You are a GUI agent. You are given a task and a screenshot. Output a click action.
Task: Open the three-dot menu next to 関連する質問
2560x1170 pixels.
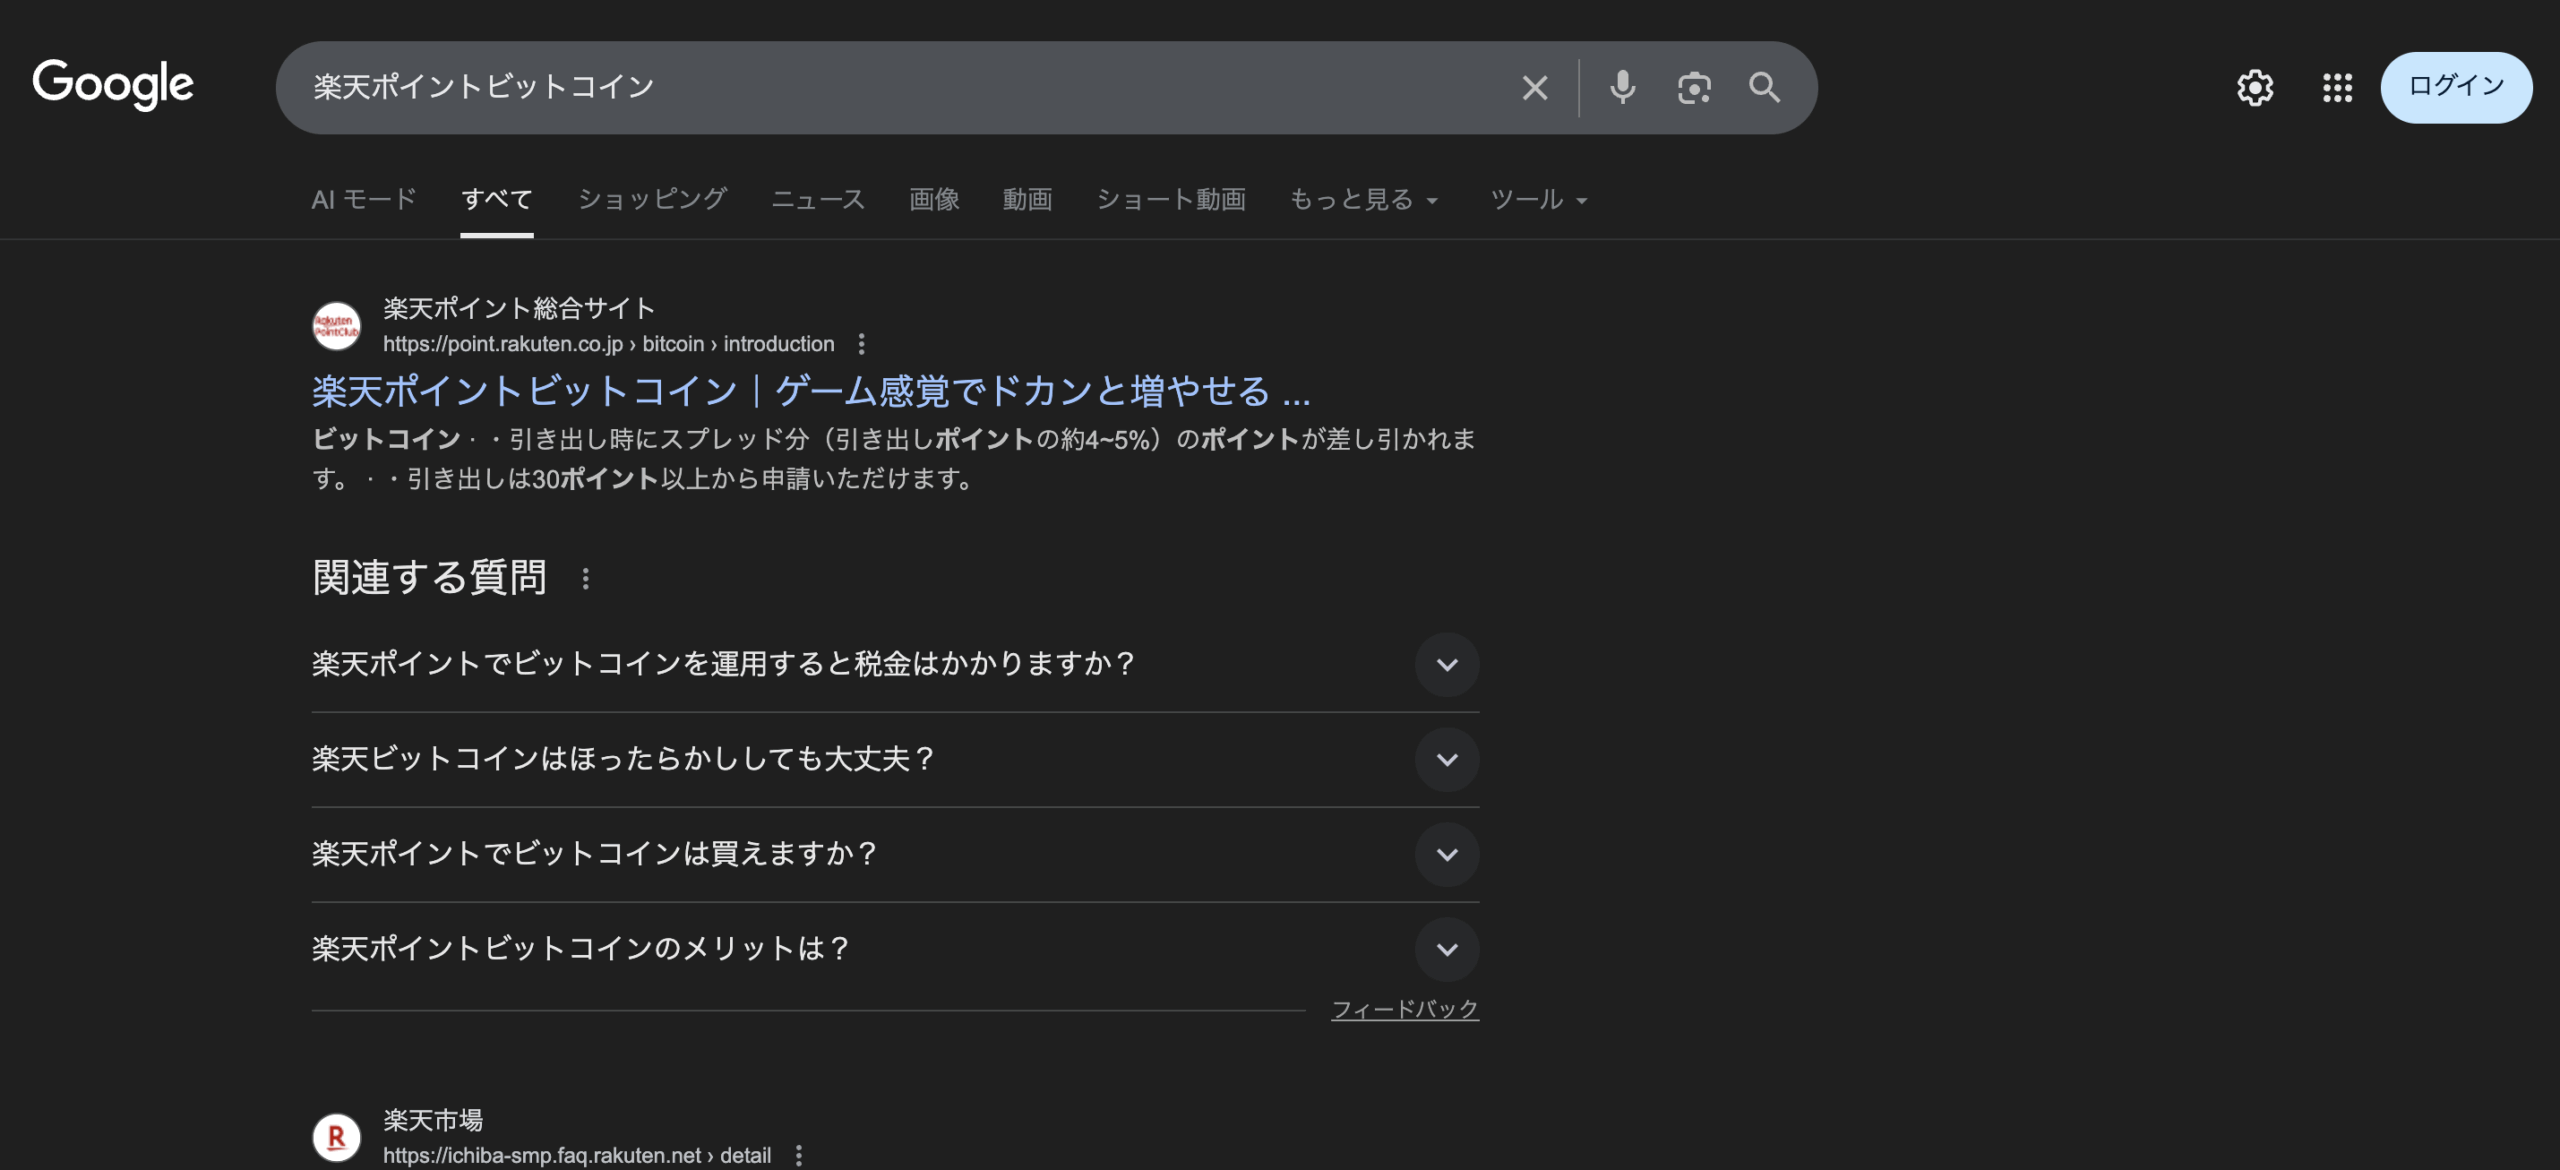click(585, 577)
